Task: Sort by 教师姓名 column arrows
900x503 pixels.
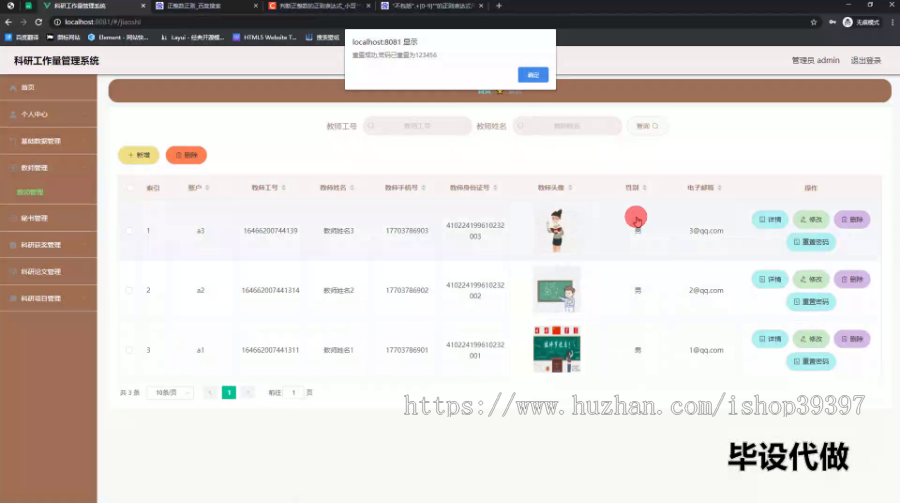Action: click(352, 188)
